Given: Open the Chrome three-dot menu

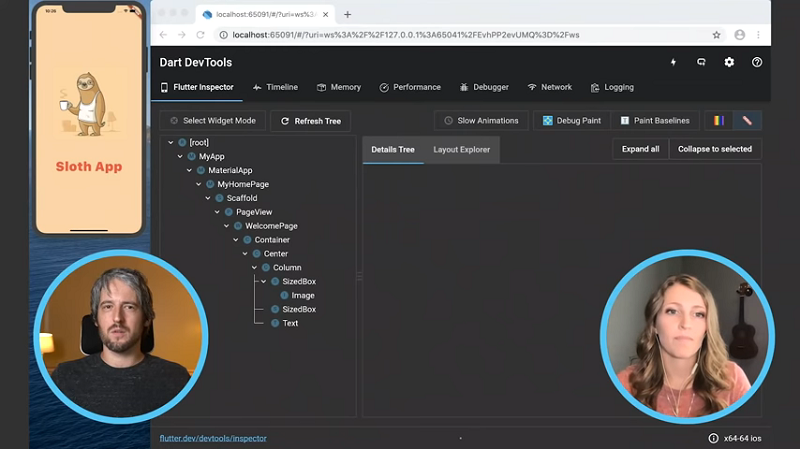Looking at the screenshot, I should pos(758,35).
